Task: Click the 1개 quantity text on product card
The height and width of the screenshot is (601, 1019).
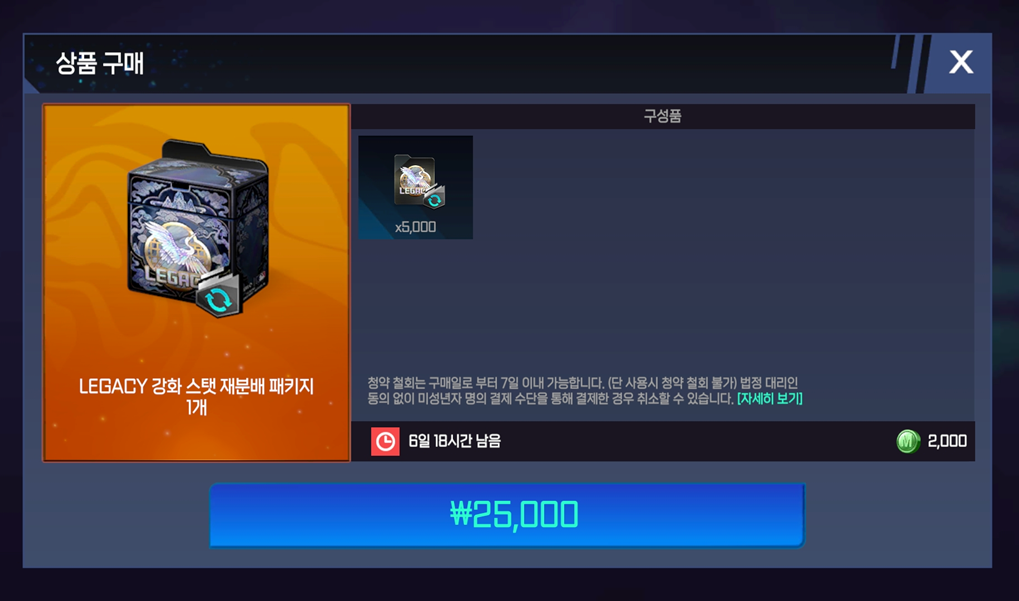Action: coord(196,407)
